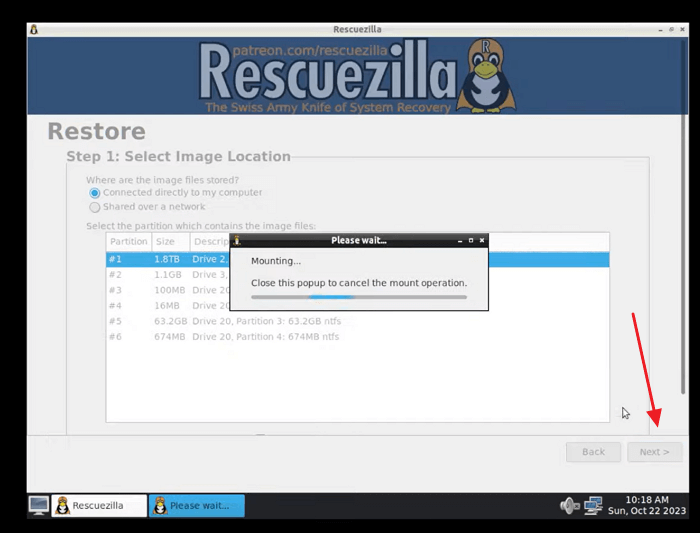The image size is (700, 533).
Task: Select 'Connected directly to my computer' radio button
Action: tap(94, 193)
